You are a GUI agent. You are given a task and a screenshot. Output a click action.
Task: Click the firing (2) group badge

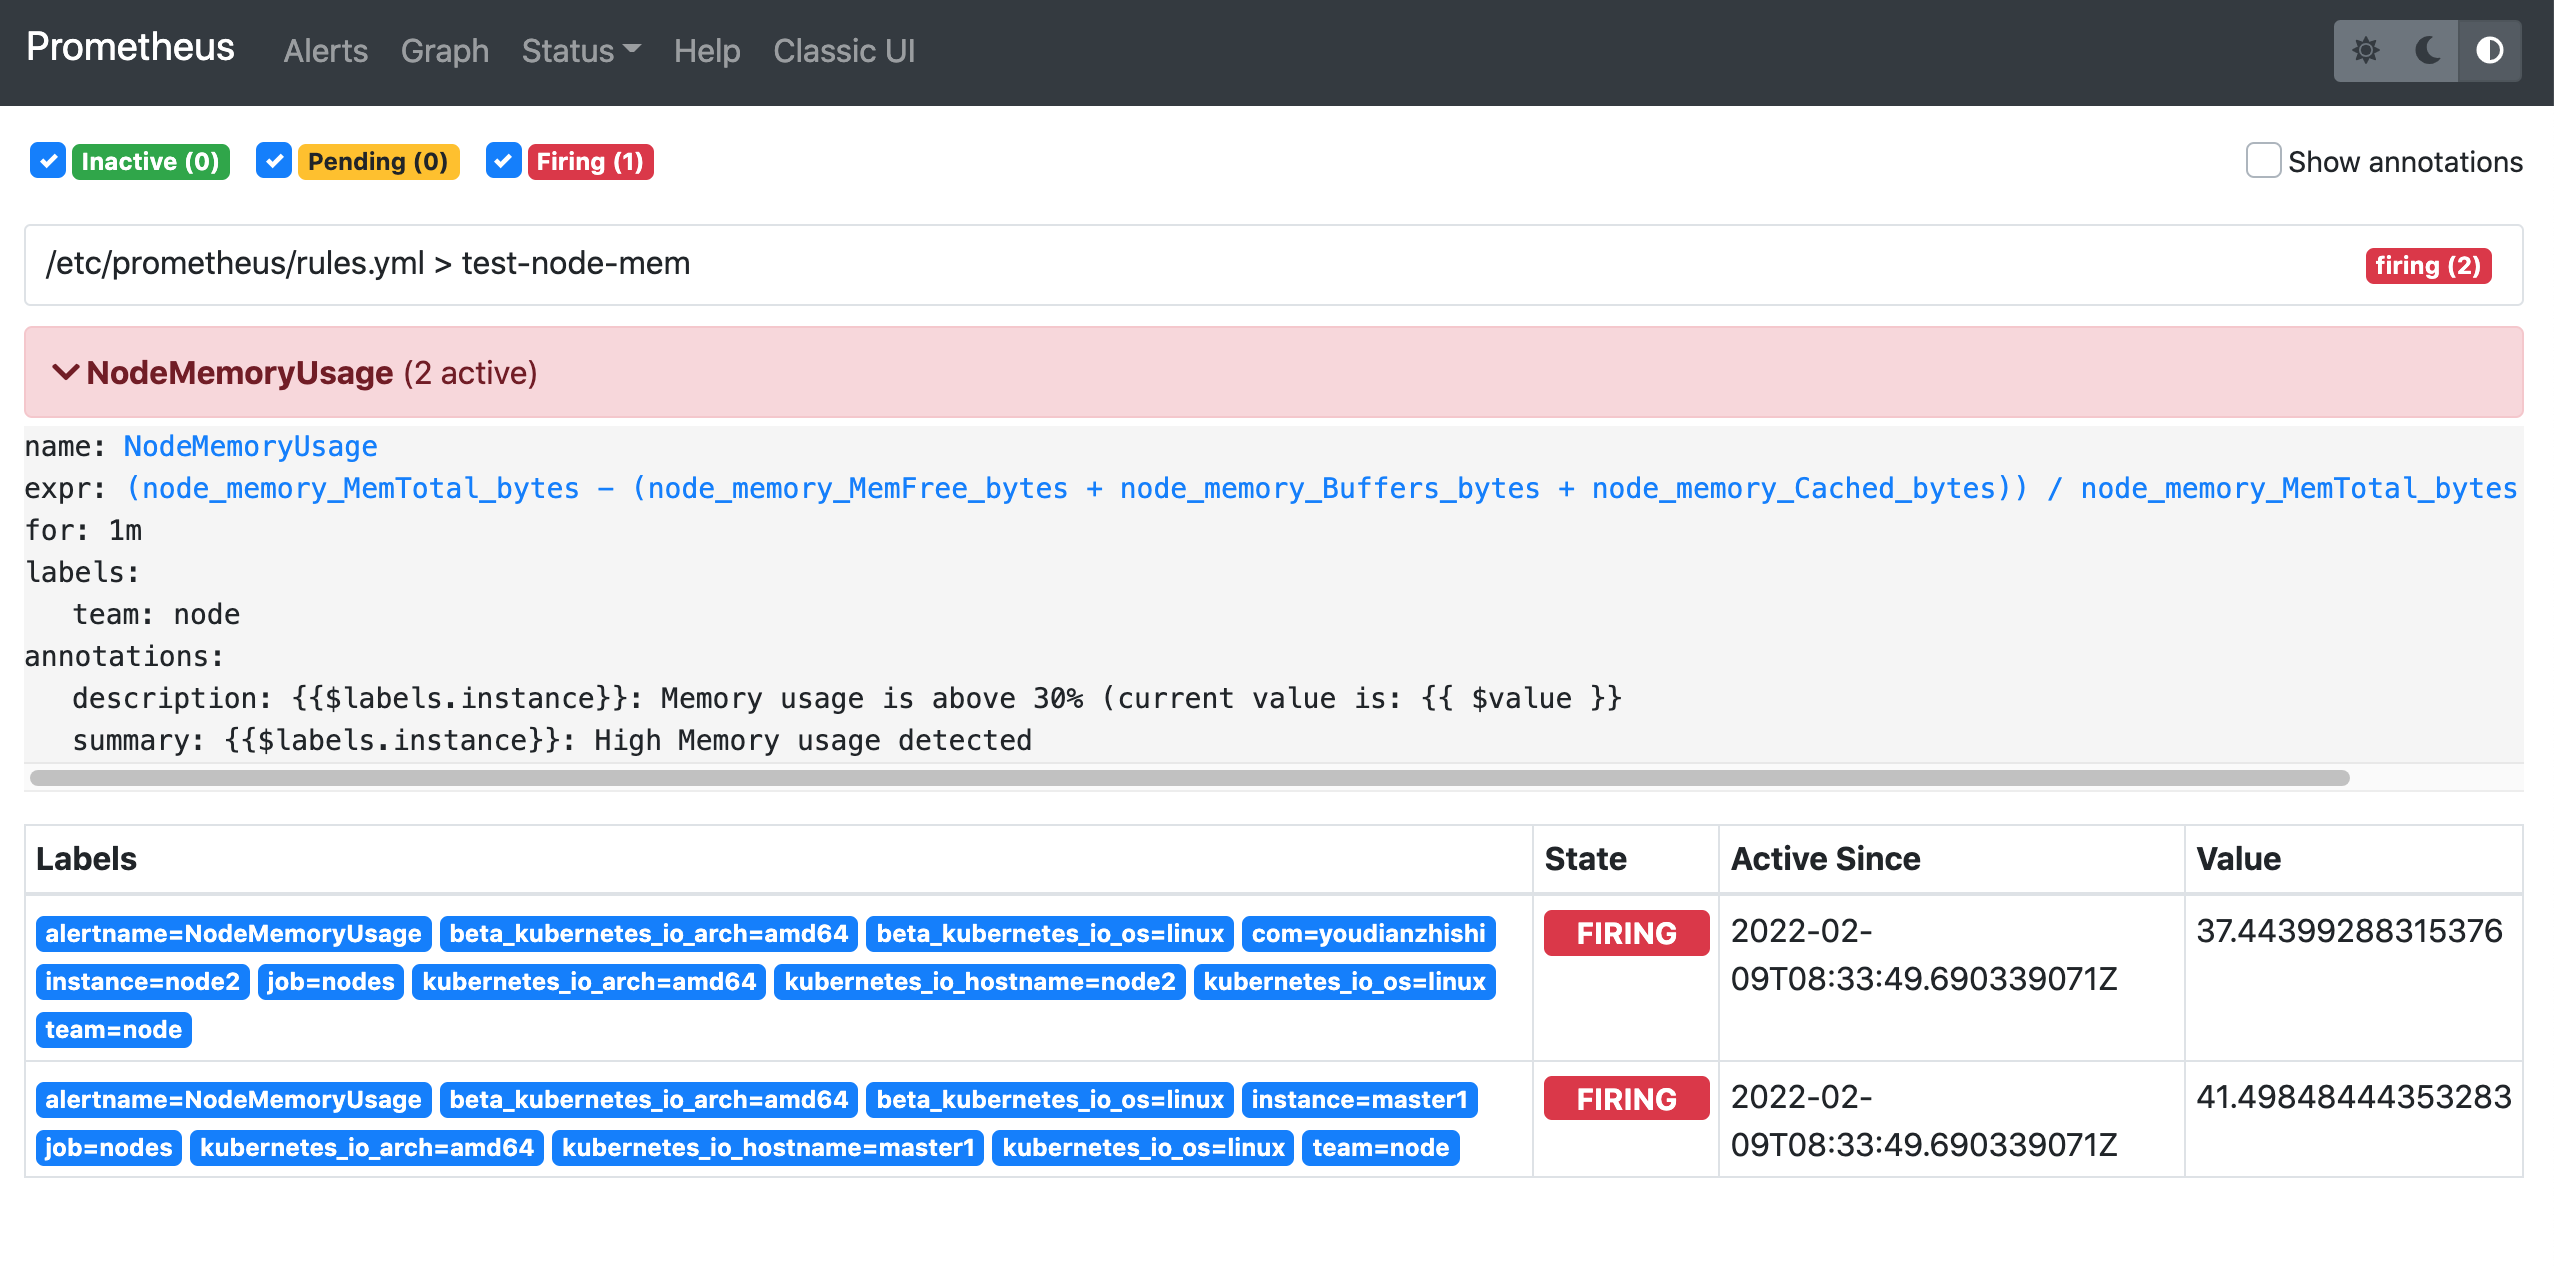tap(2428, 266)
